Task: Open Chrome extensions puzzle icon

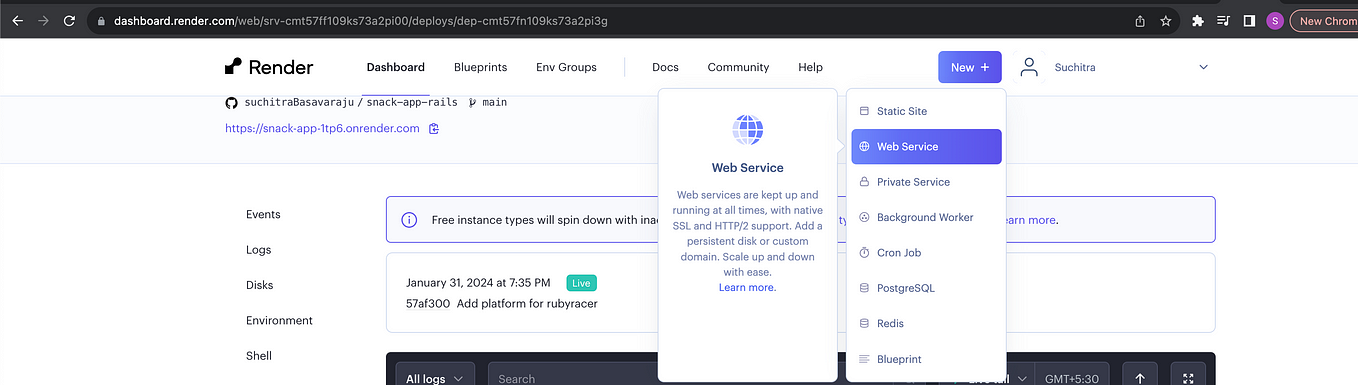Action: [1198, 20]
